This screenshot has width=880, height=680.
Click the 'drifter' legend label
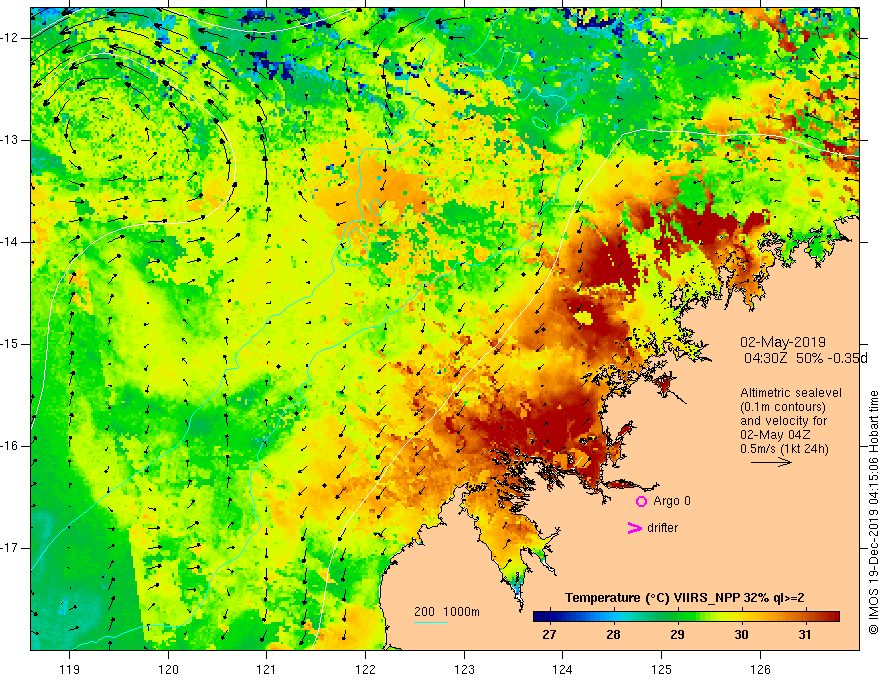click(662, 528)
